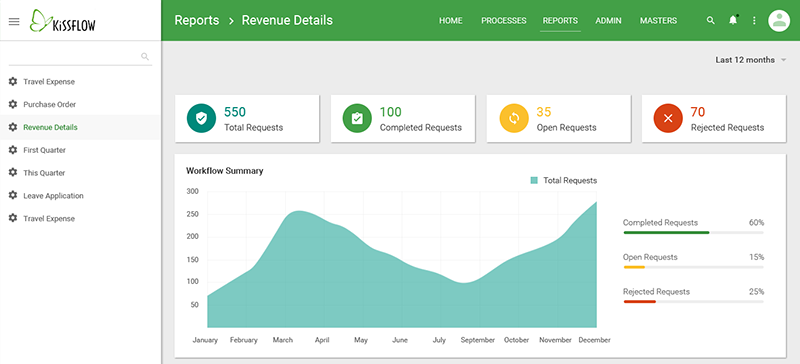Open This Quarter report
Screen dimensions: 800x364
click(44, 173)
